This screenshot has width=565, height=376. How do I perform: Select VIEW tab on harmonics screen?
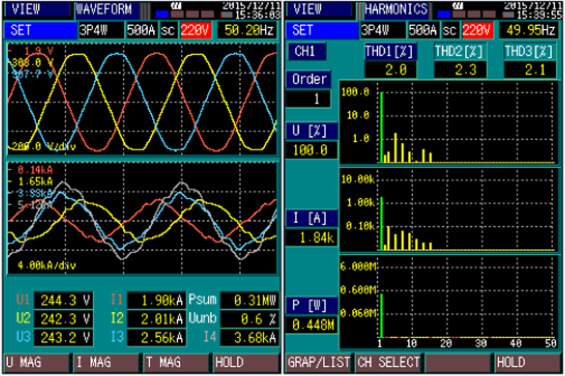tap(319, 10)
